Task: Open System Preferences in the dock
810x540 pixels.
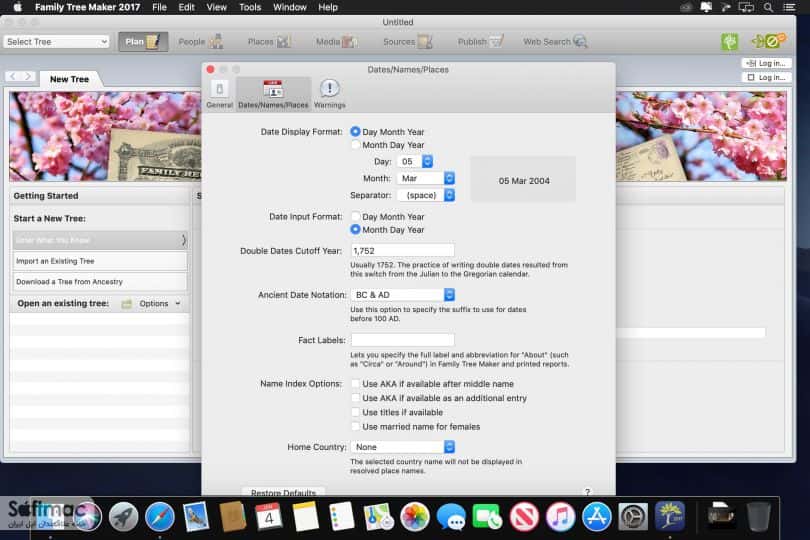Action: [633, 517]
